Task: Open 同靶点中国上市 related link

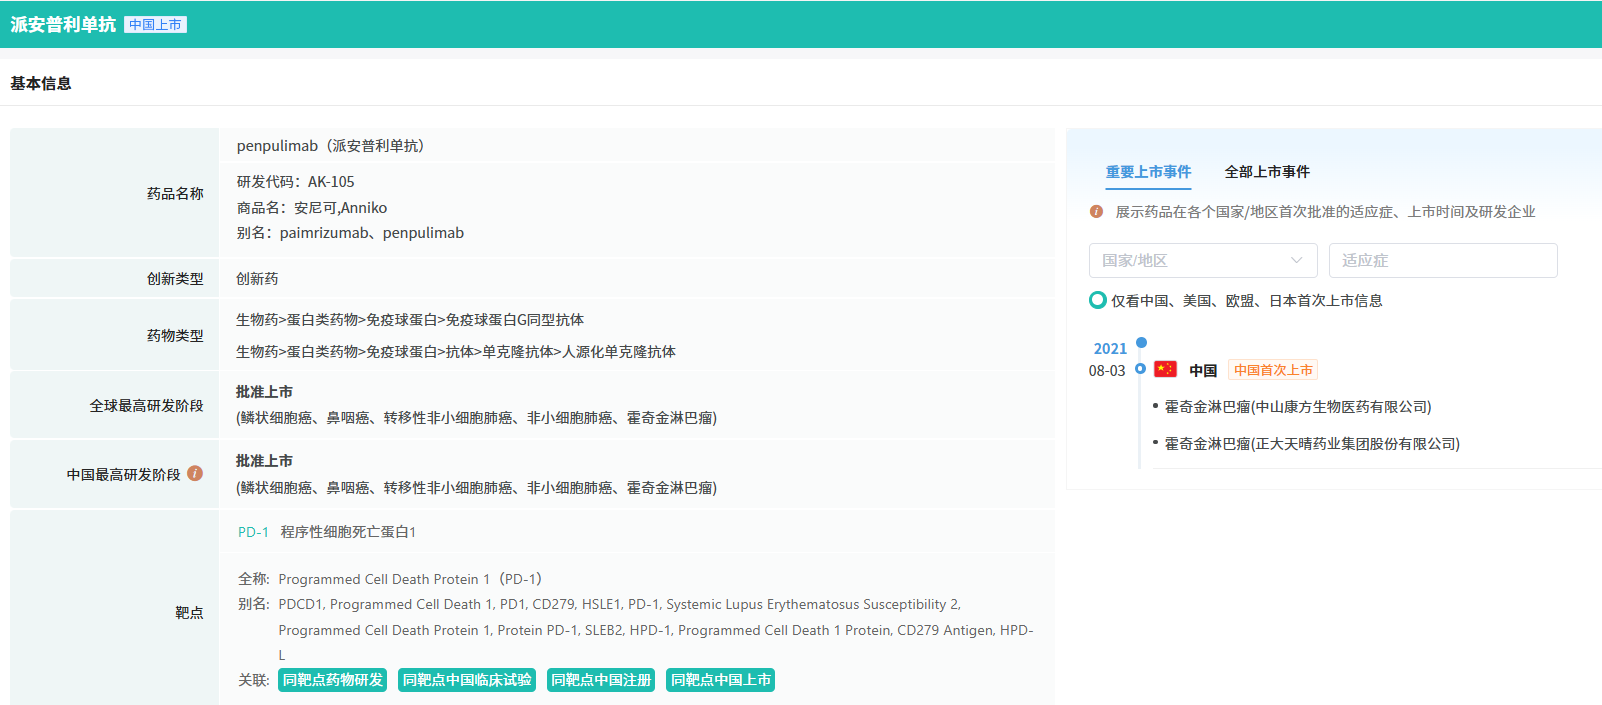Action: pos(720,680)
